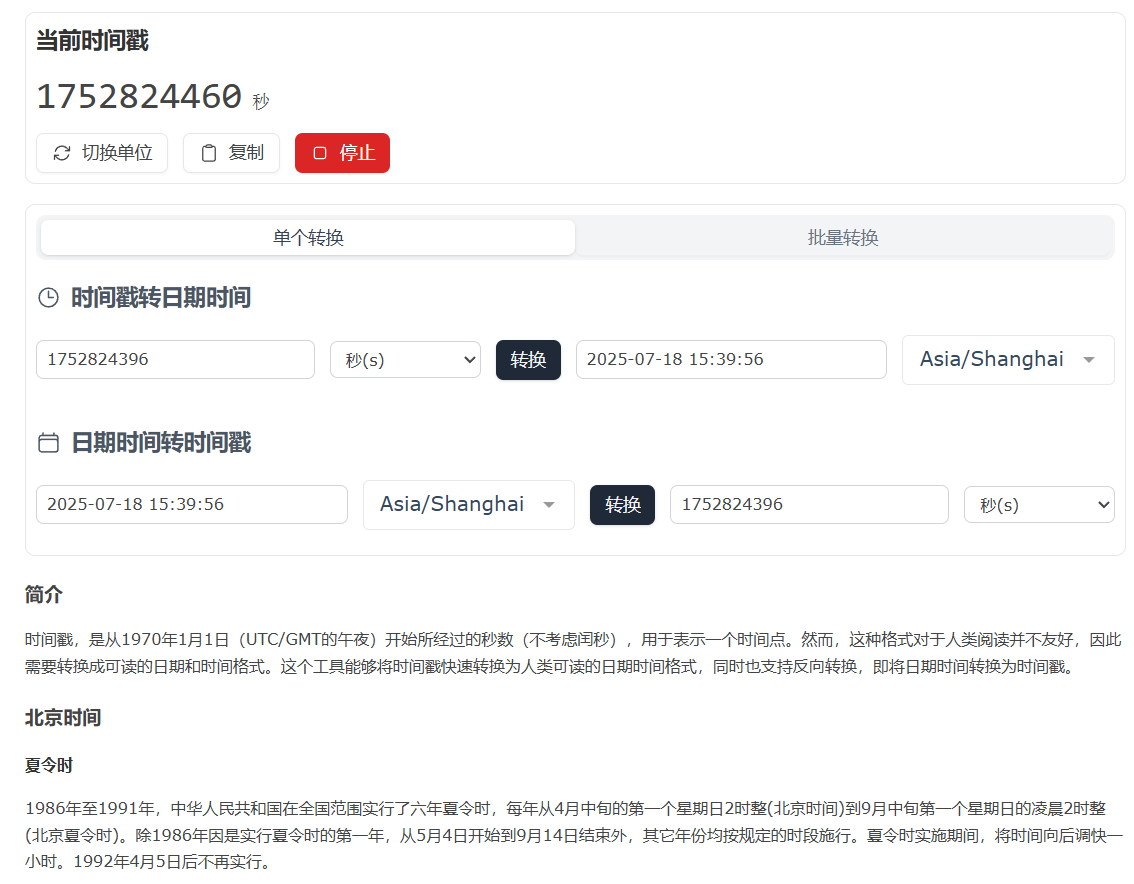Click the 时间戳转日期时间 section heading
Image resolution: width=1134 pixels, height=884 pixels.
161,297
